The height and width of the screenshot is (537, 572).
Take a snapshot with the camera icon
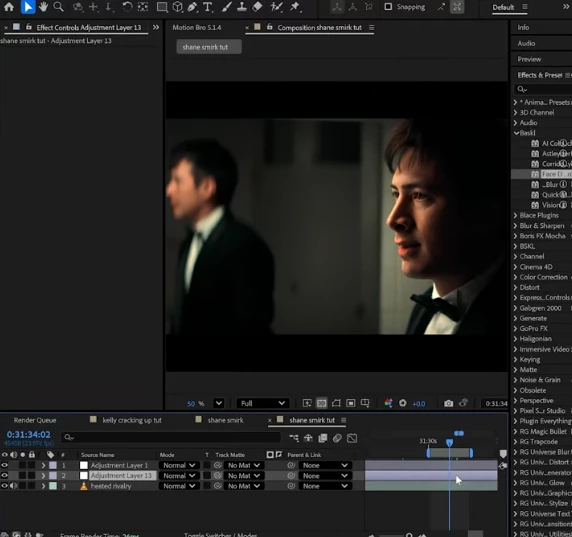tap(449, 403)
